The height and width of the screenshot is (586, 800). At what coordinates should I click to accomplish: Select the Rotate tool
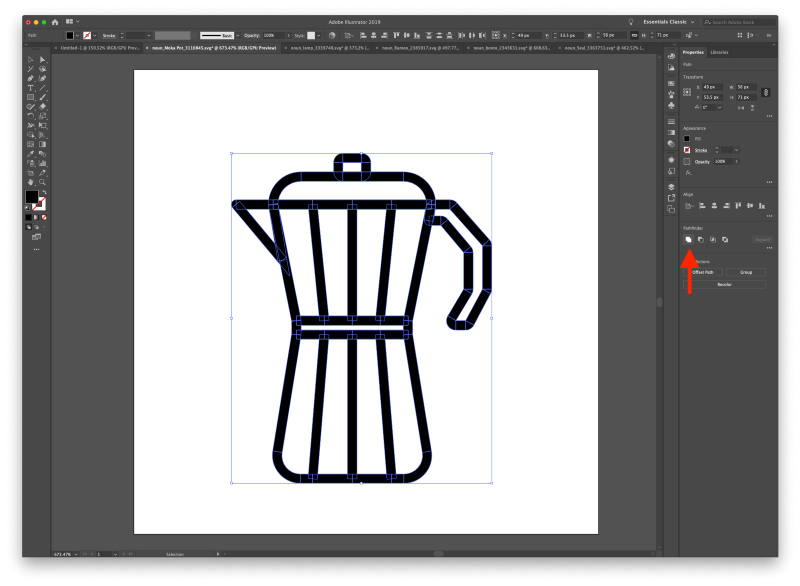31,116
